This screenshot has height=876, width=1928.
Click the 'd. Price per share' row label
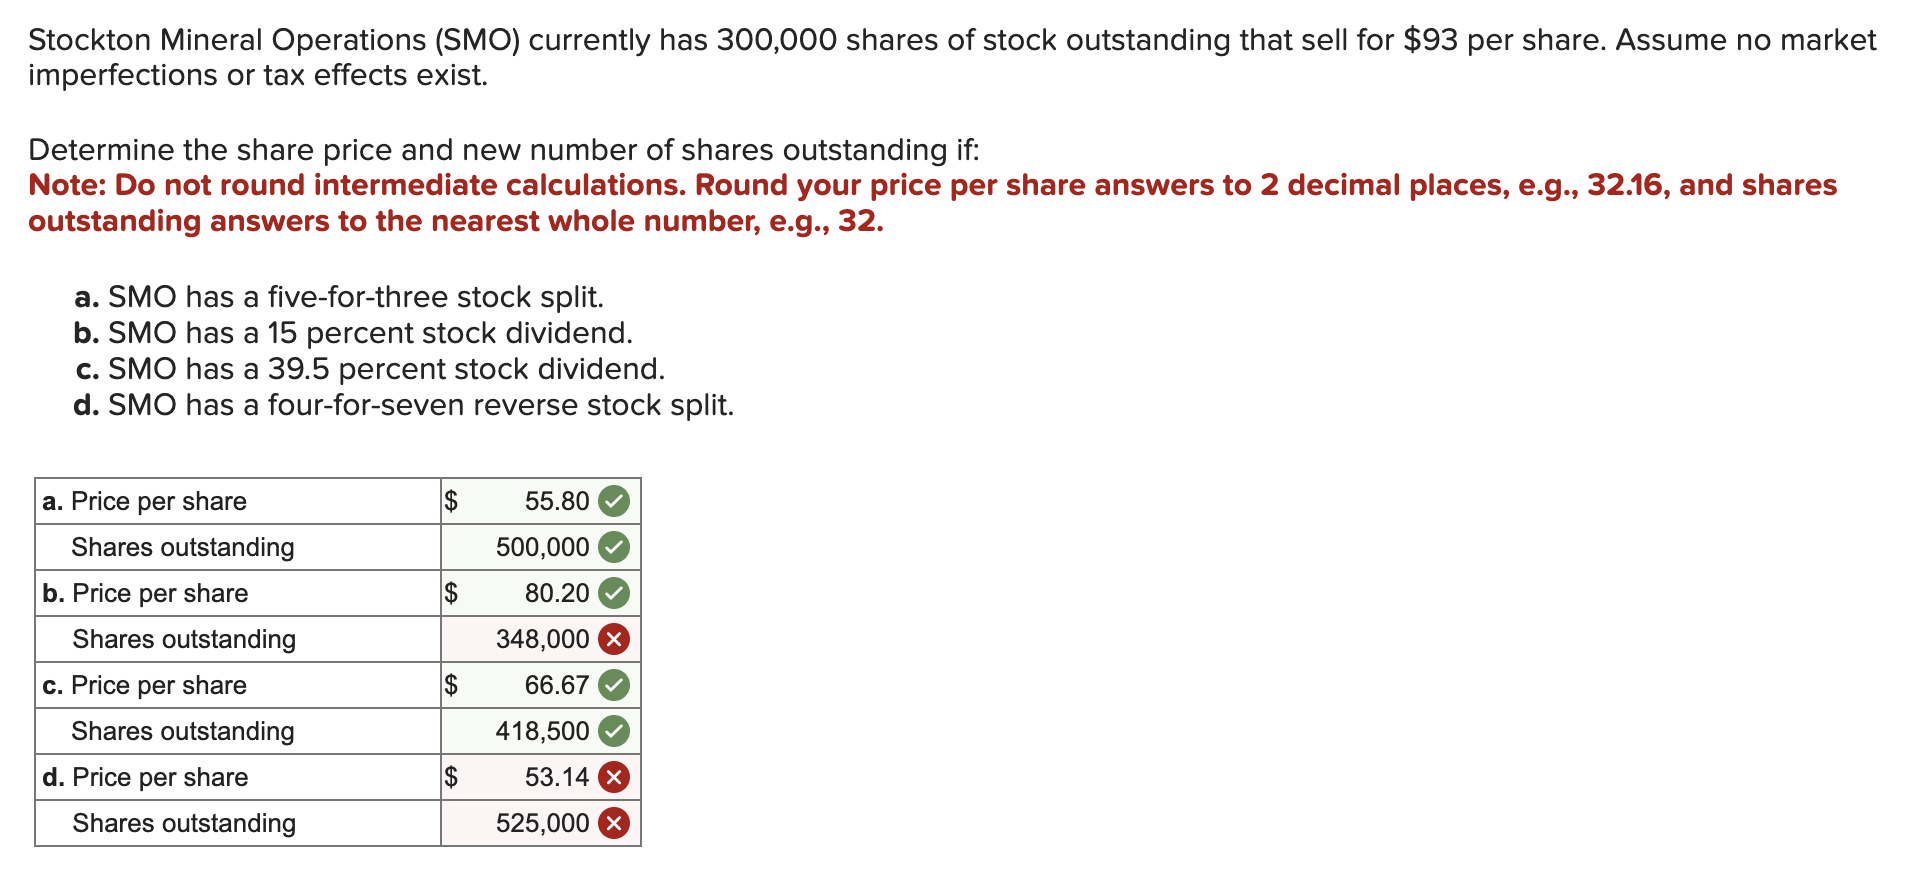[x=146, y=777]
